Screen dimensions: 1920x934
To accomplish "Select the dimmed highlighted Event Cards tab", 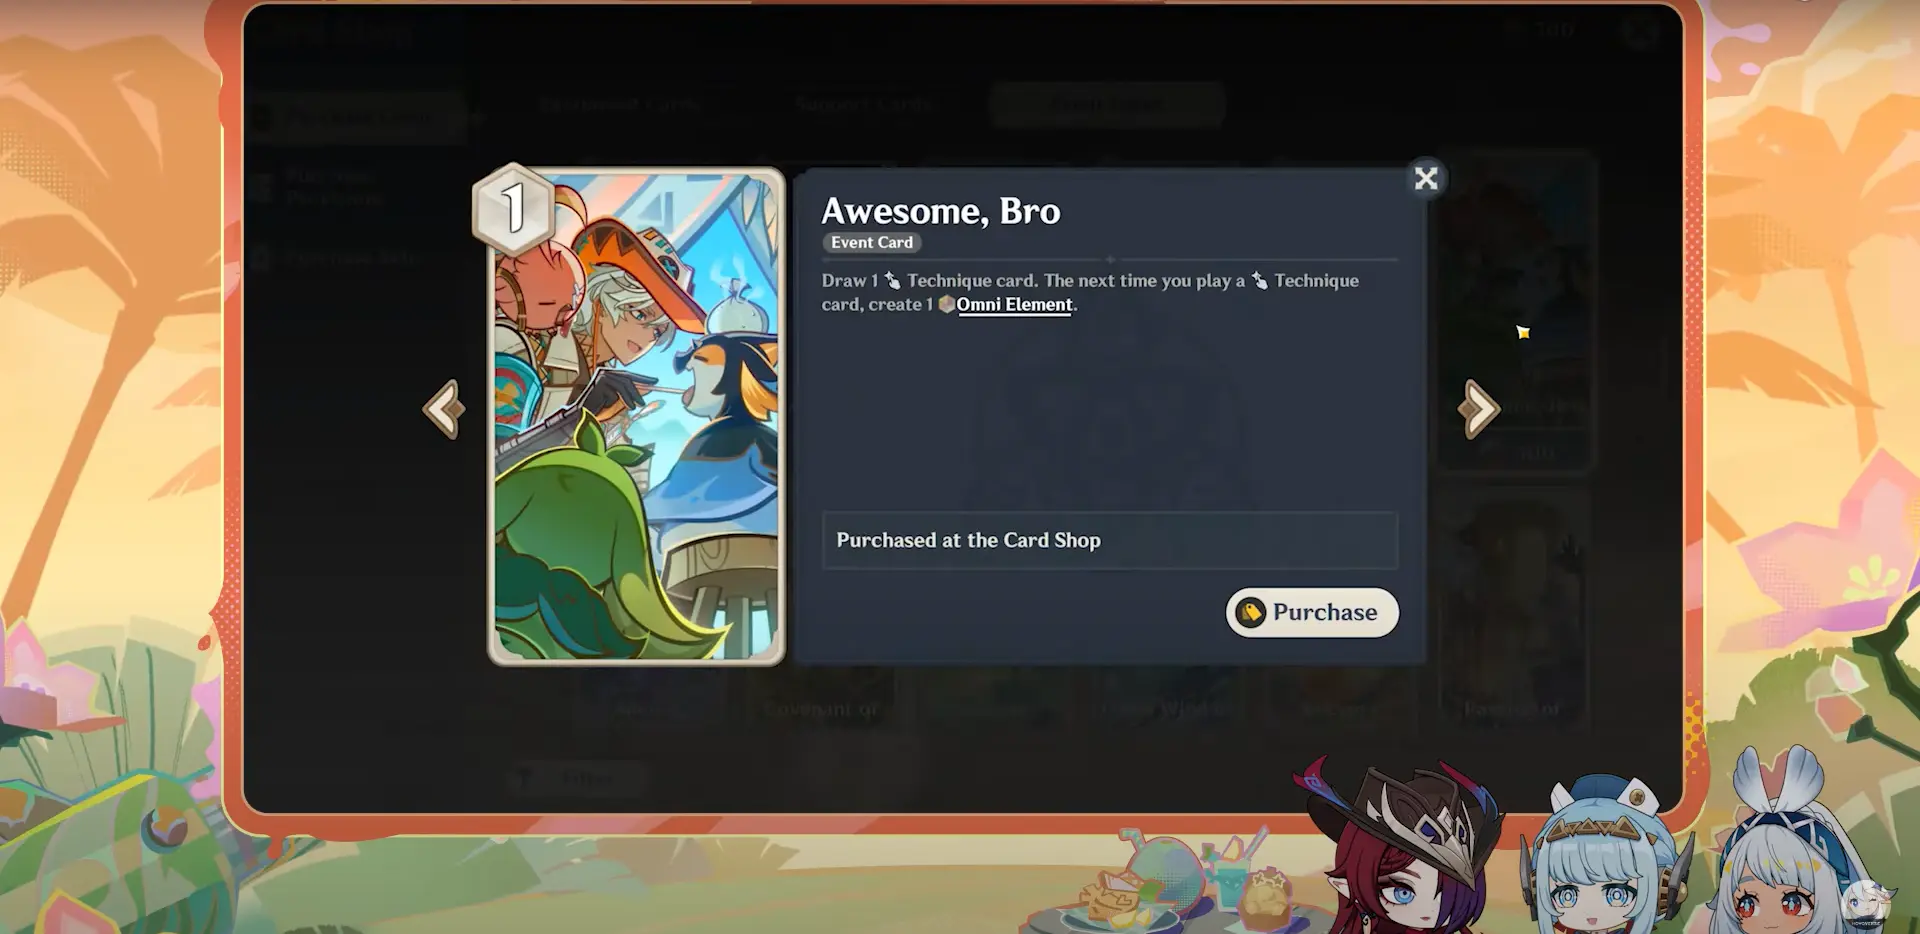I will [1107, 104].
